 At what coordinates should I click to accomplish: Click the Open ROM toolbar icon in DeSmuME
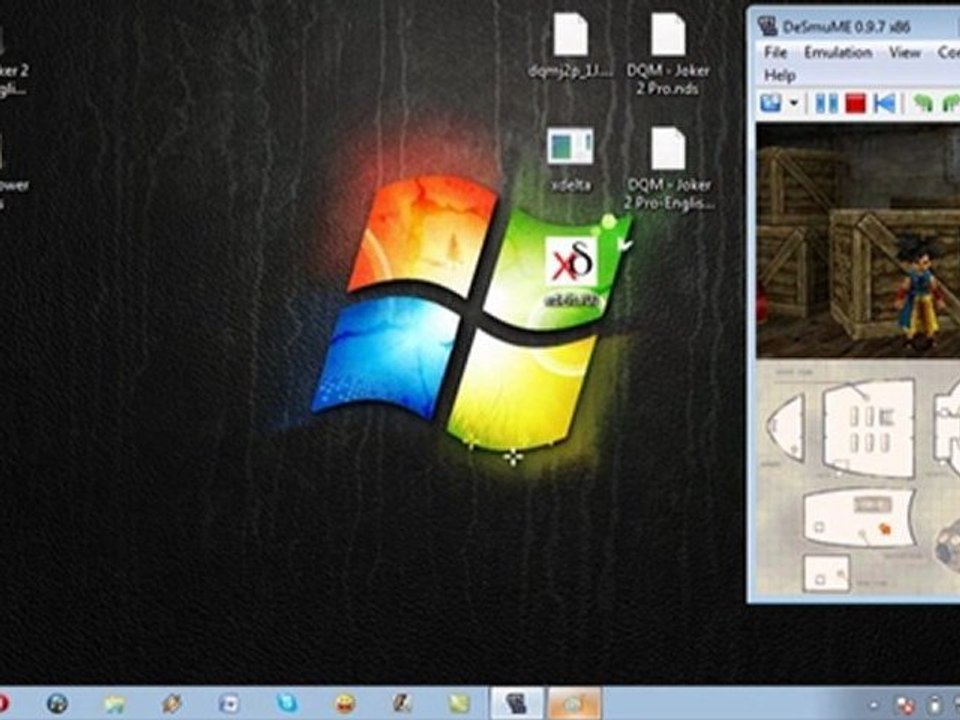coord(771,103)
